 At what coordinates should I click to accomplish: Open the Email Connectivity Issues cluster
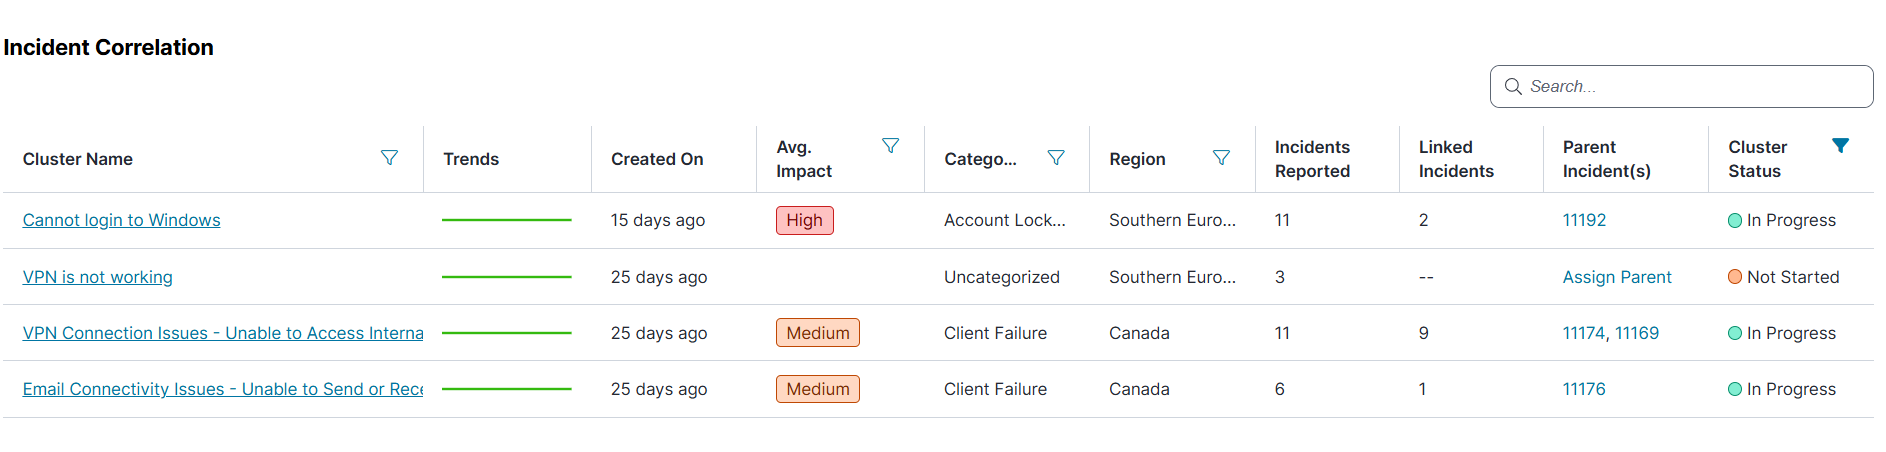pos(222,389)
